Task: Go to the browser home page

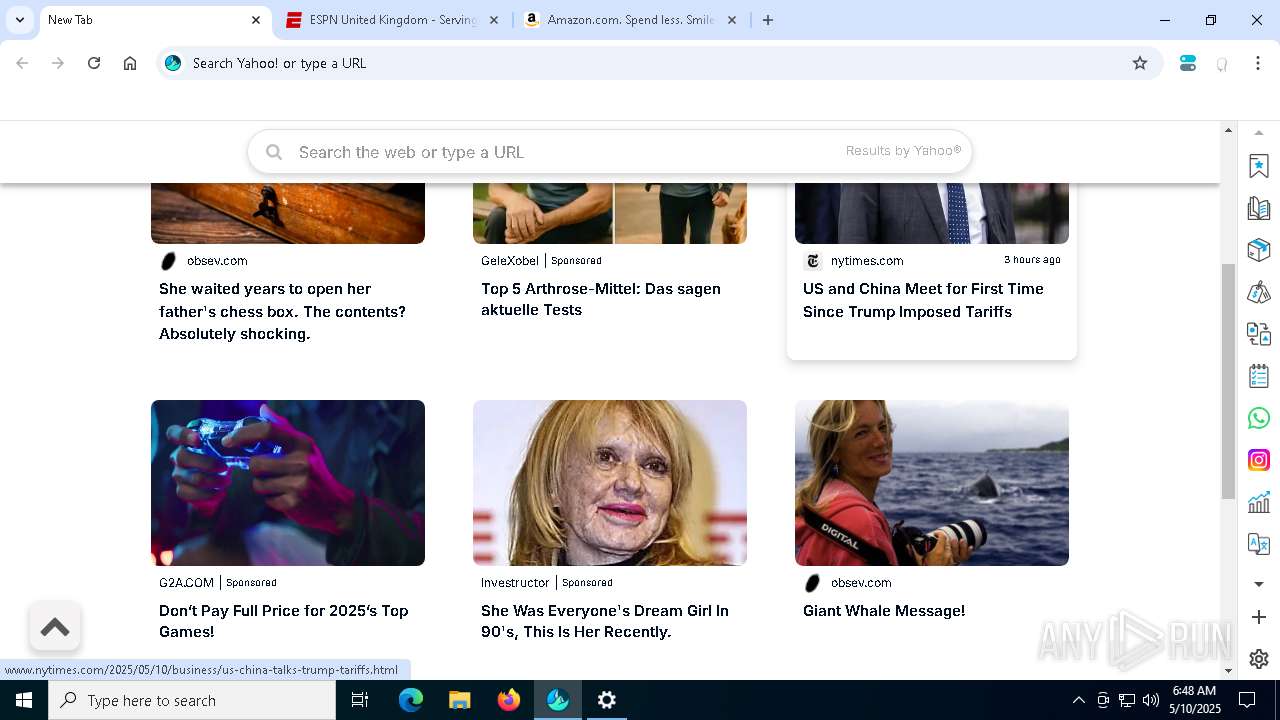Action: click(130, 63)
